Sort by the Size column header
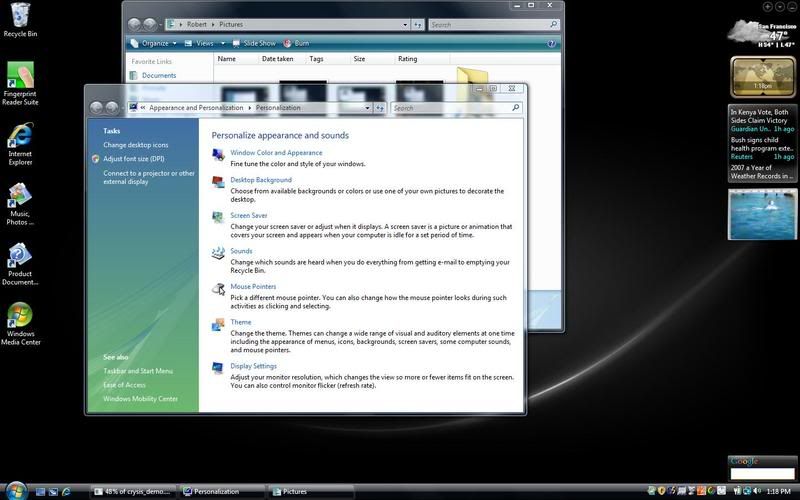Screen dimensions: 800x500 coord(372,59)
